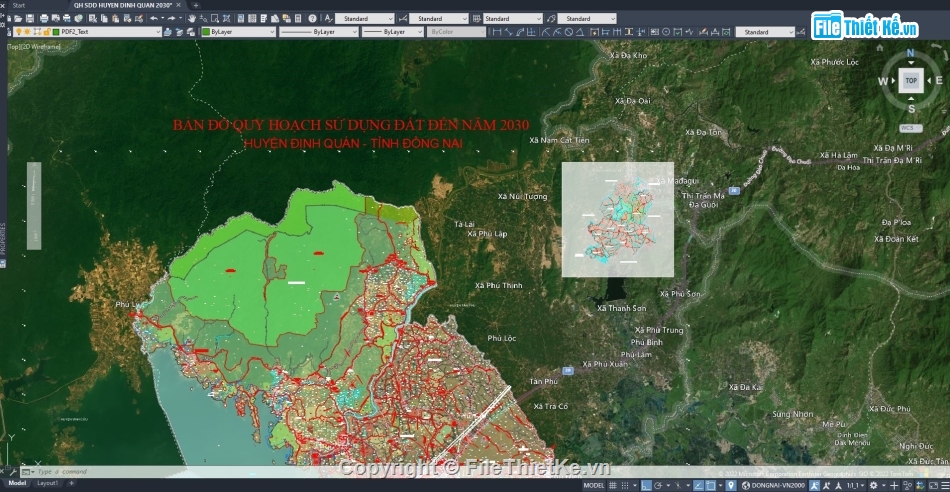The image size is (950, 492).
Task: Click the MODEL space button in status bar
Action: 594,485
